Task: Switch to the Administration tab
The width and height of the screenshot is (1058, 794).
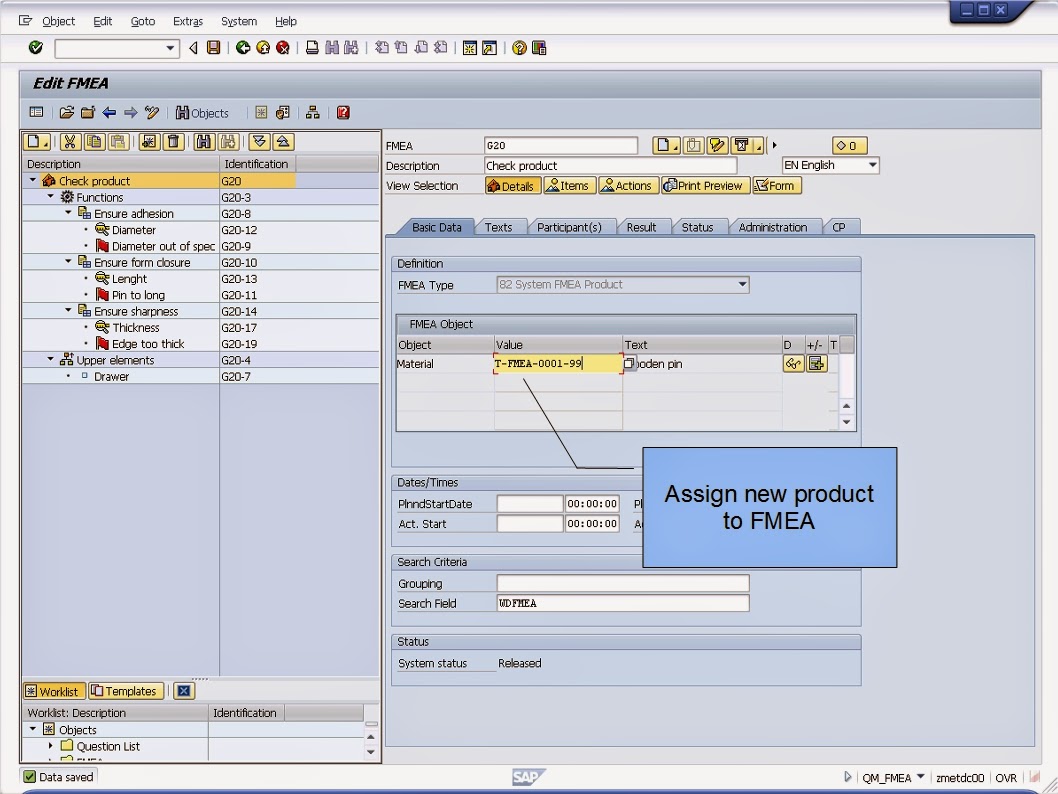Action: (x=774, y=227)
